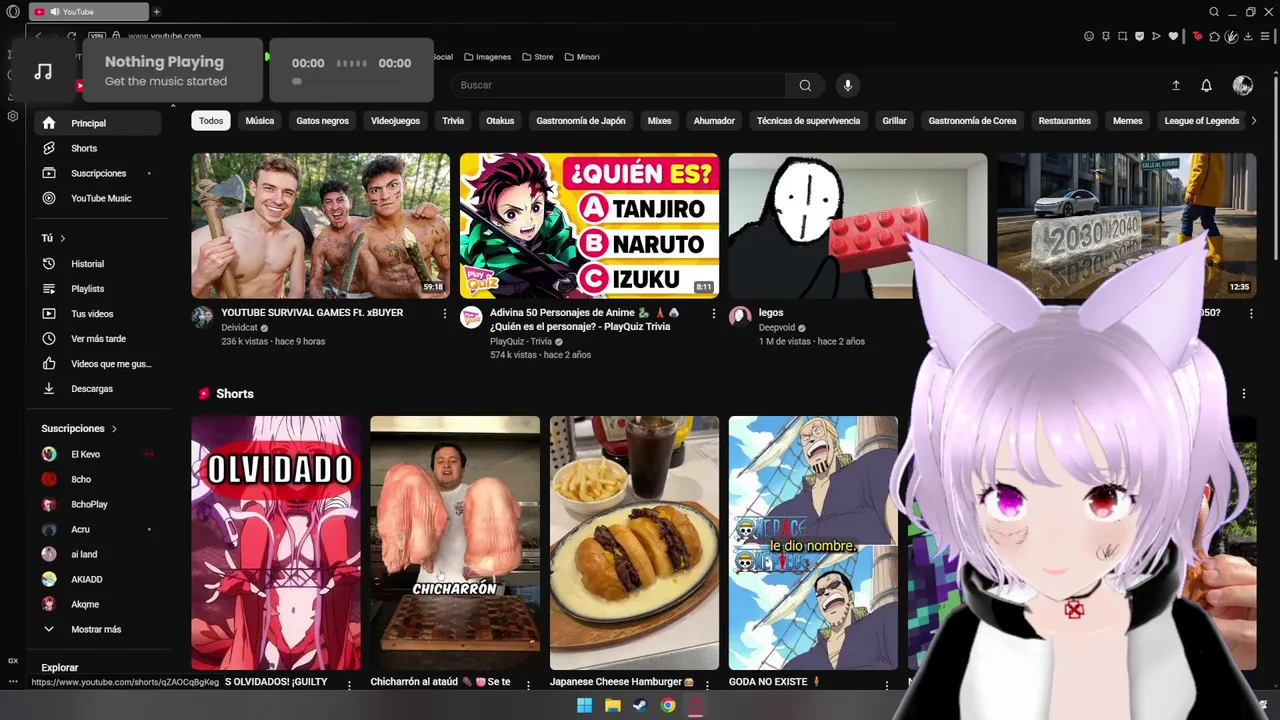This screenshot has width=1280, height=720.
Task: Select the Gatos negros filter chip
Action: (323, 121)
